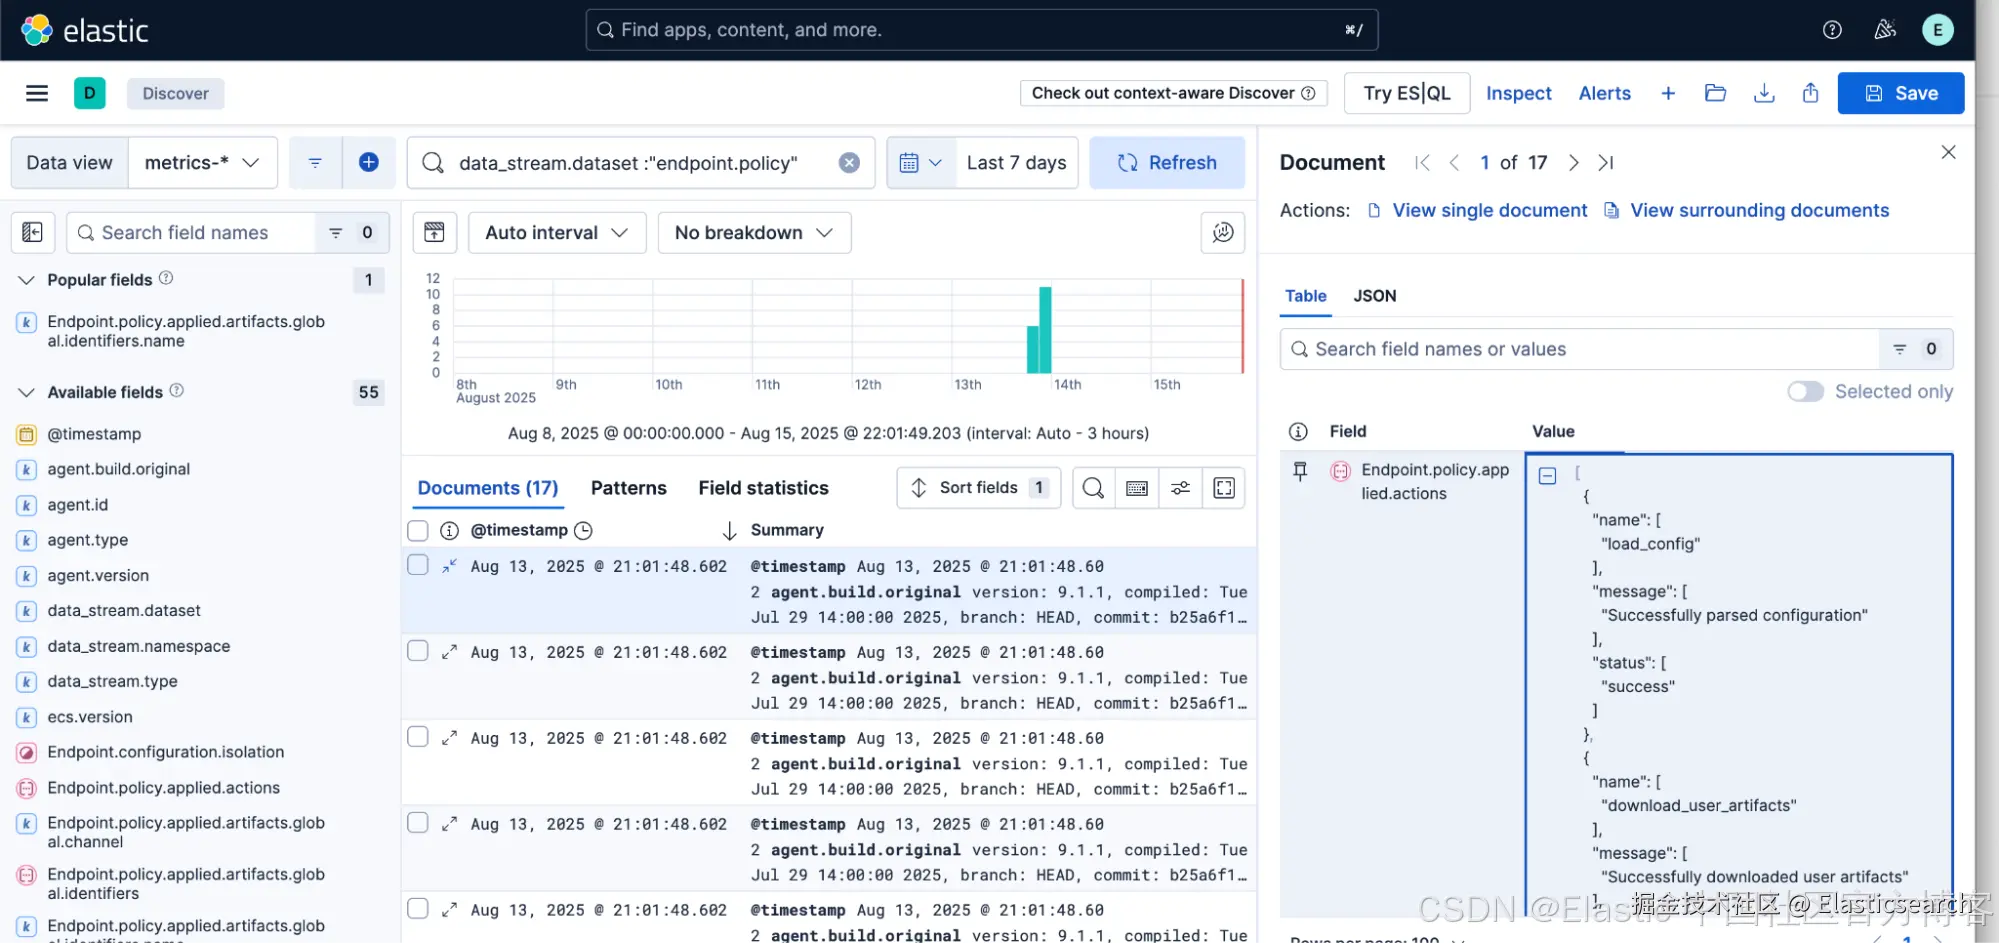Pin the Endpoint.policy.applied.actions field
Screen dimensions: 1999x943
(x=1300, y=471)
